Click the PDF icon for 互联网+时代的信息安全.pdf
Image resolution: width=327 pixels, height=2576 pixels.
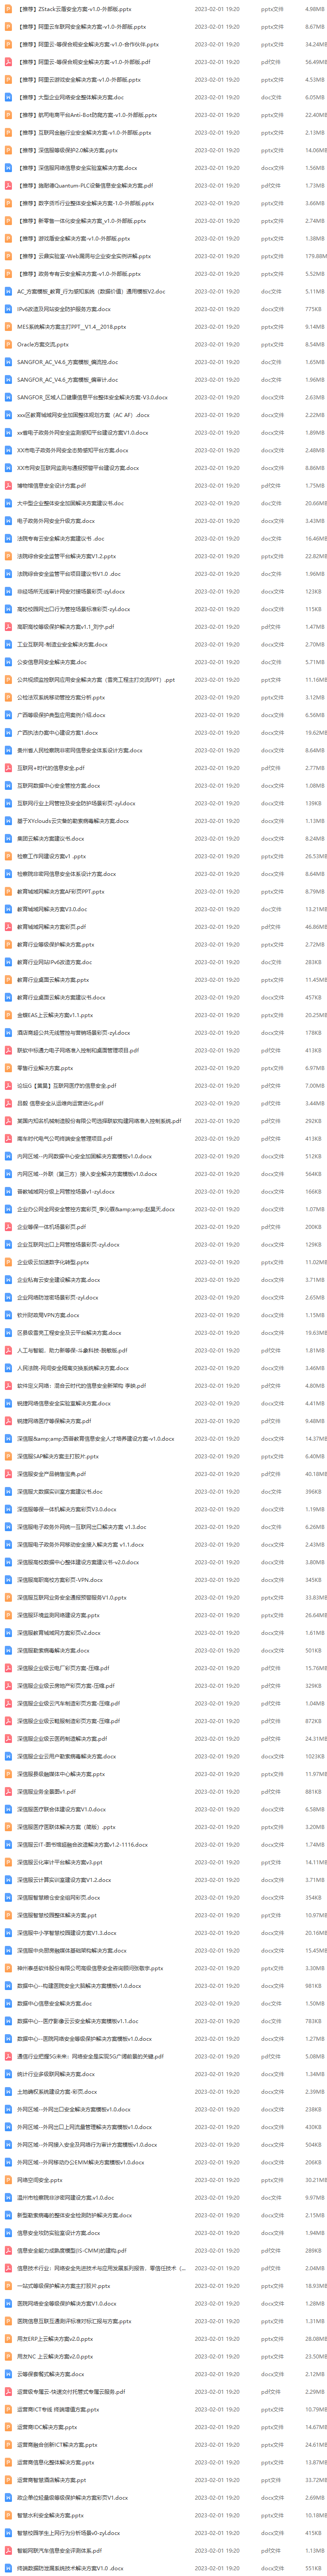pyautogui.click(x=8, y=768)
